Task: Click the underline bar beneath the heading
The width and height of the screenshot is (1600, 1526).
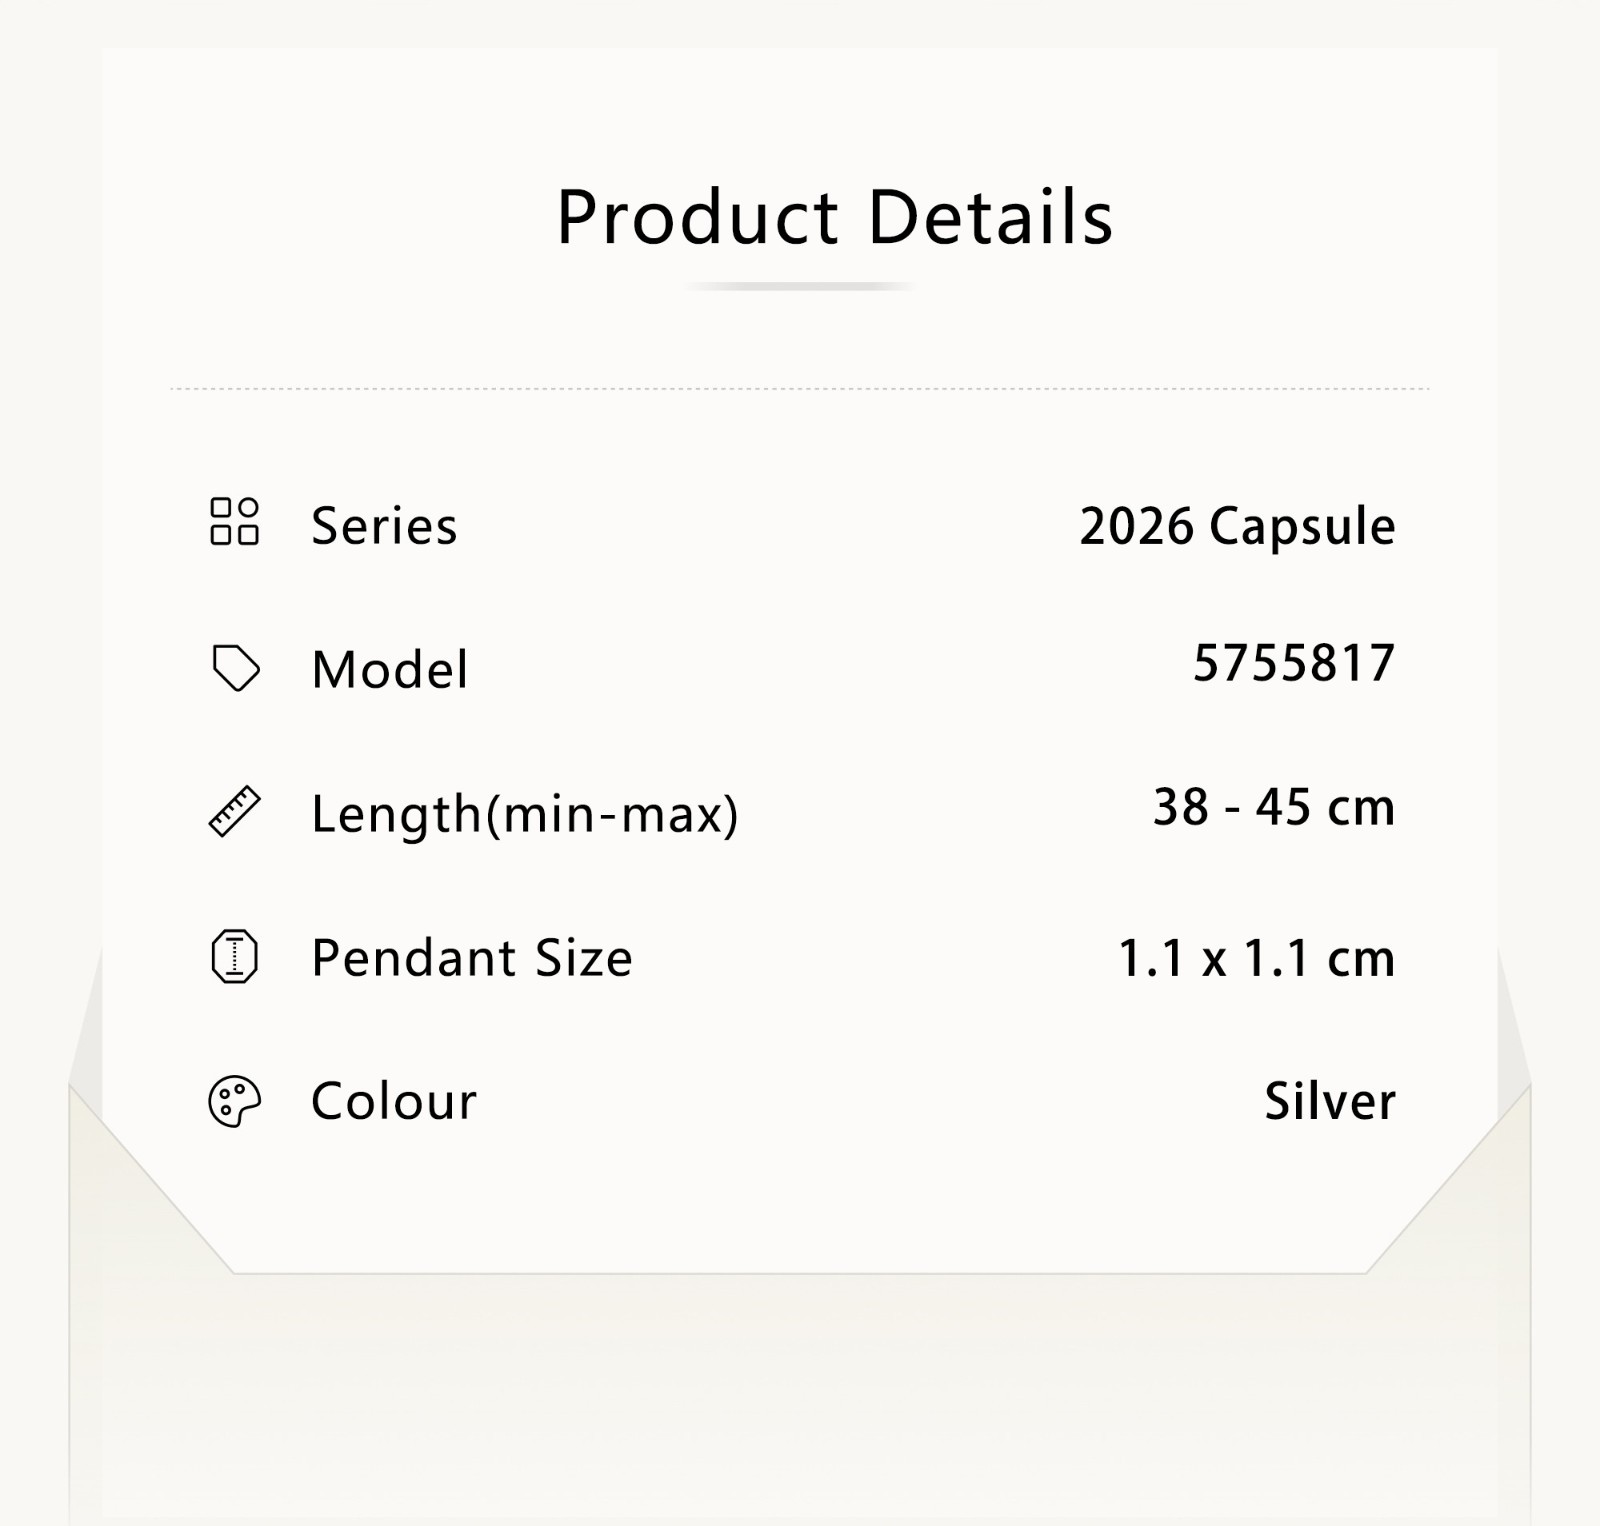Action: tap(800, 287)
